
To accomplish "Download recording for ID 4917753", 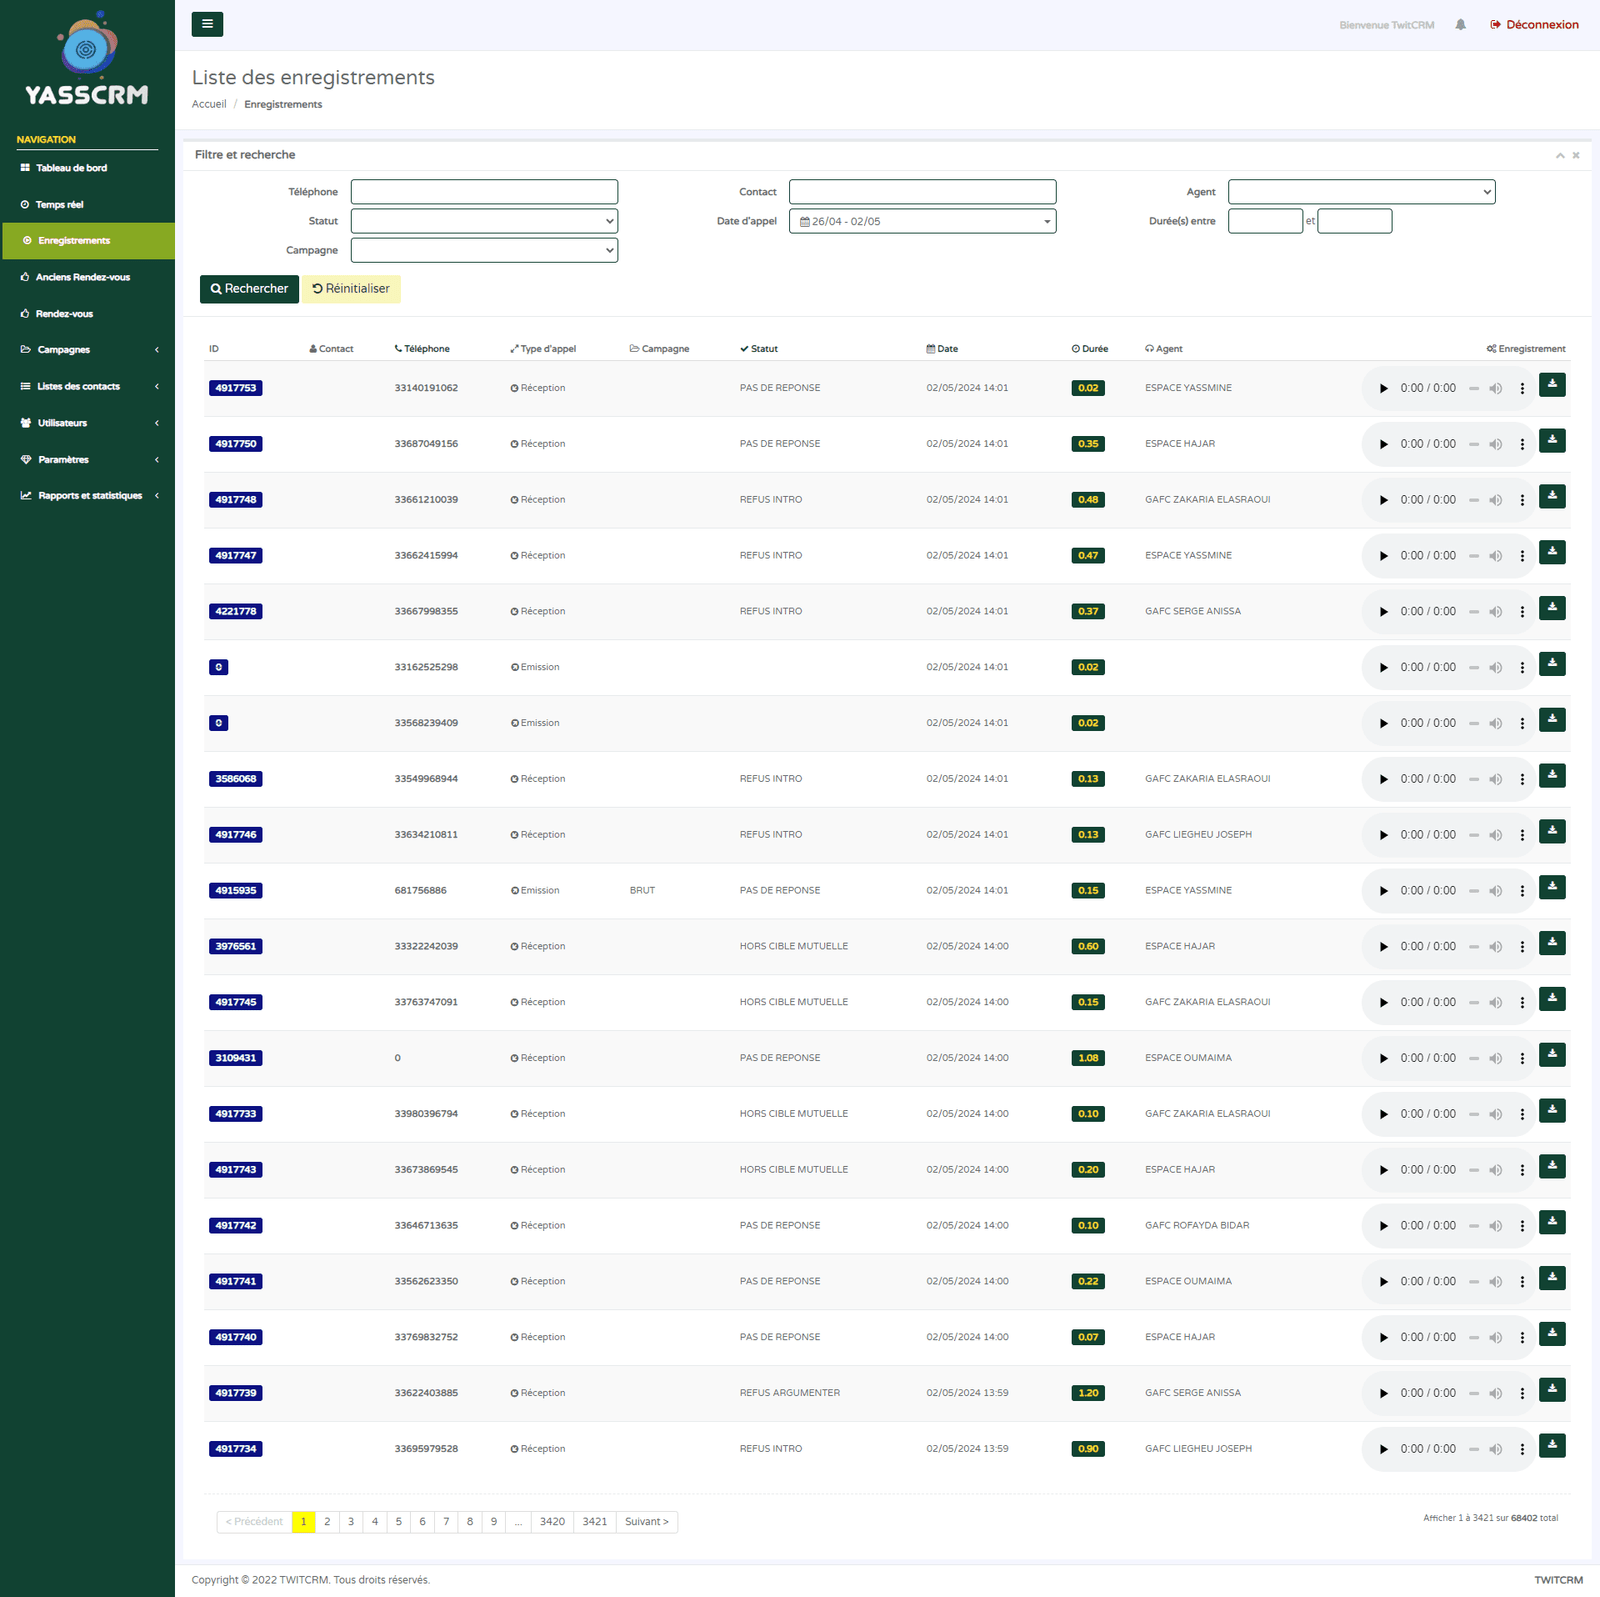I will coord(1552,385).
